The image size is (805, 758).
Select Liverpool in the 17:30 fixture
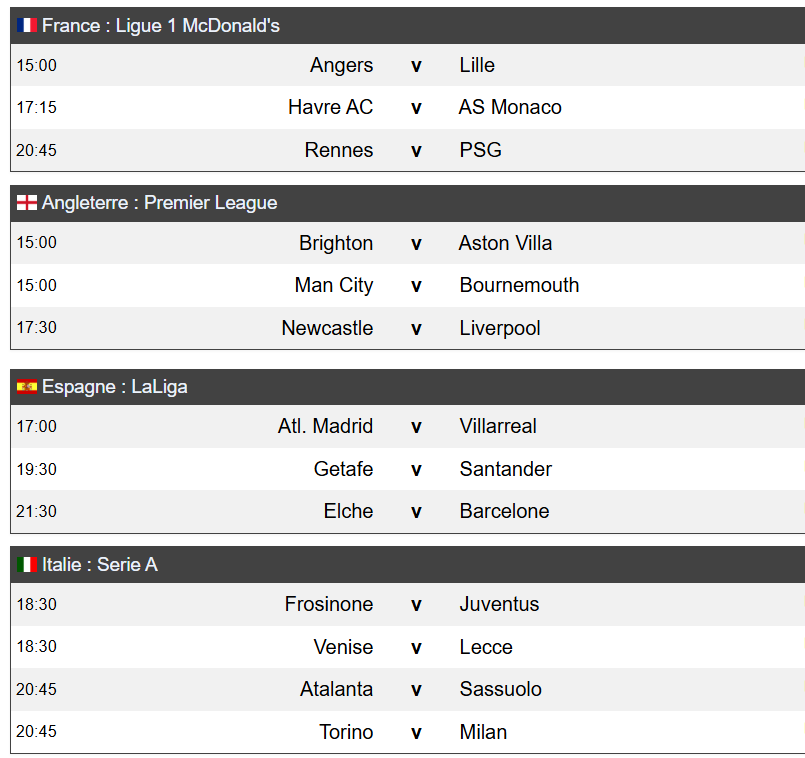[500, 328]
